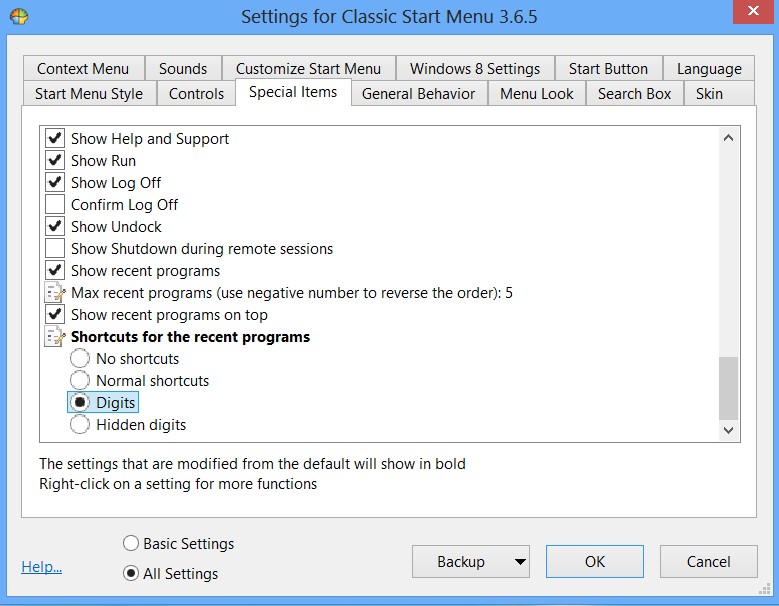The image size is (779, 606).
Task: Select All Settings radio button
Action: pos(131,573)
